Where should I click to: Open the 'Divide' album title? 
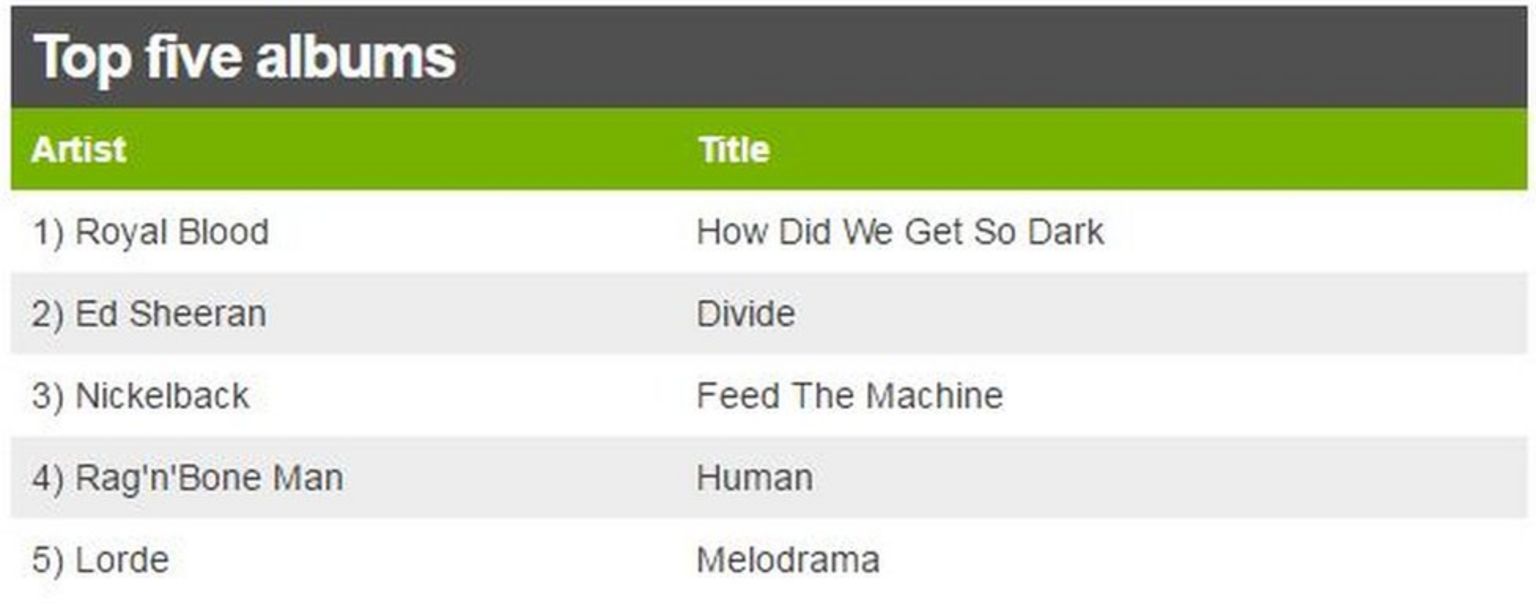point(746,314)
